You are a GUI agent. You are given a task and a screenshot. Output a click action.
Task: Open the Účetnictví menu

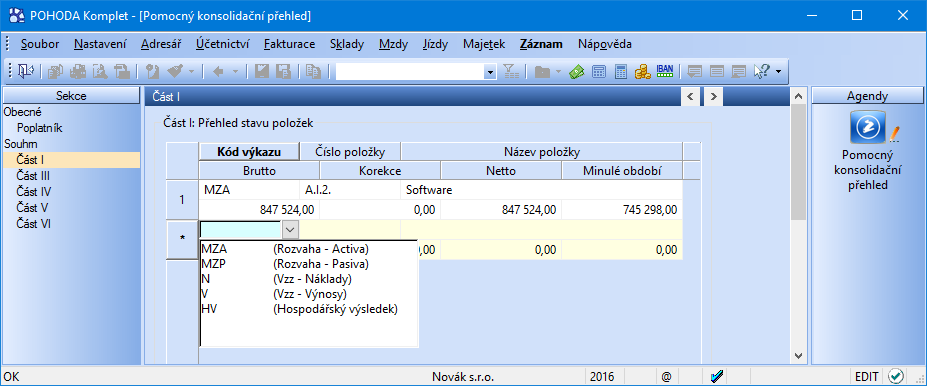point(223,44)
